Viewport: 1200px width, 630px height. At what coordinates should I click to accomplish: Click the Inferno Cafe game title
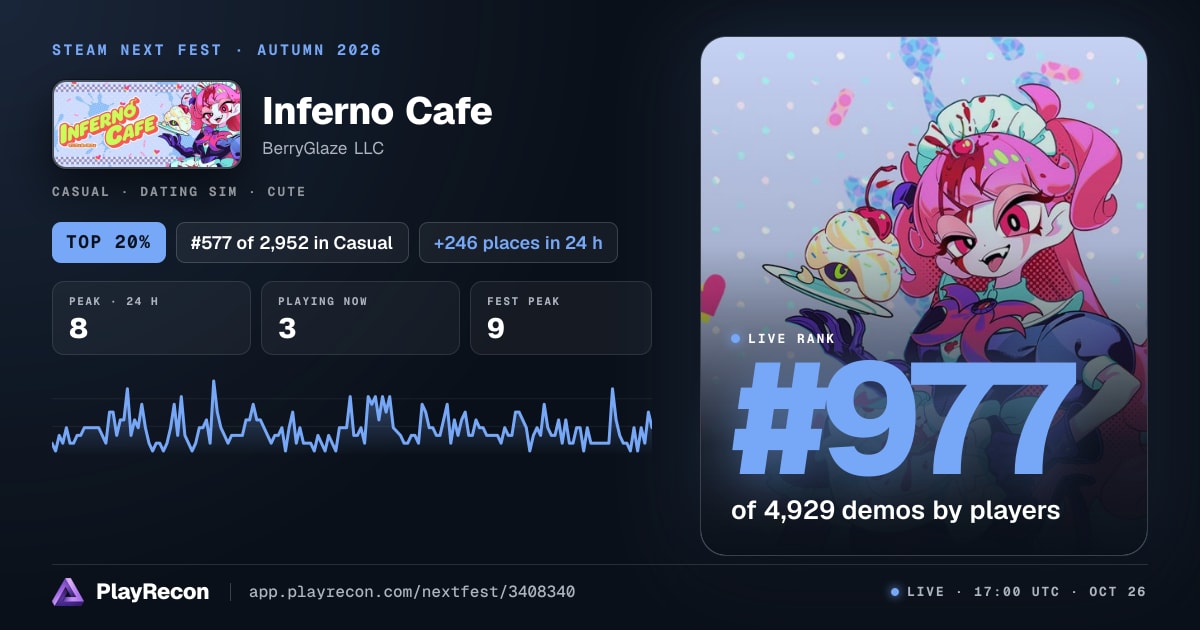point(377,110)
